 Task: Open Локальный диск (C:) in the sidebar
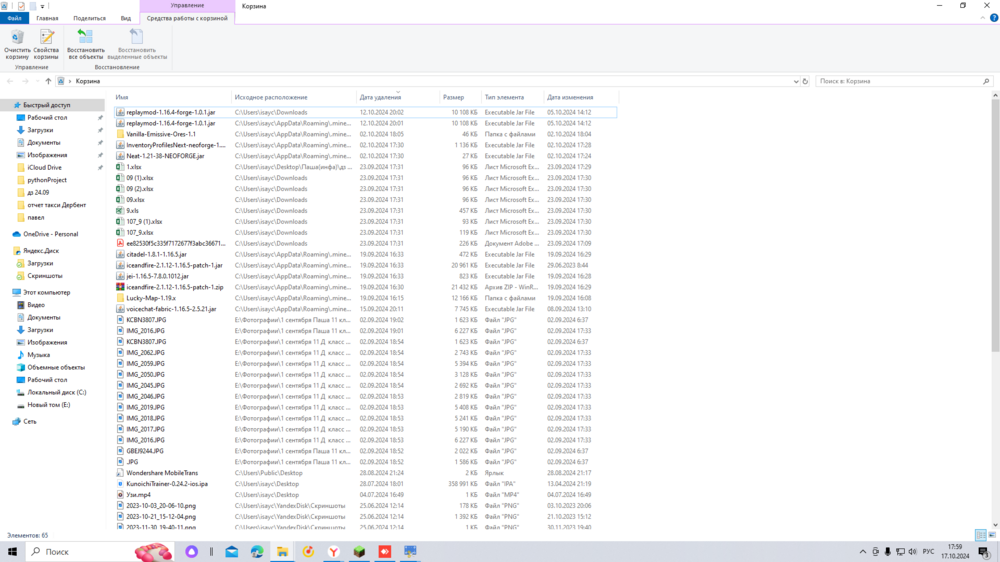click(56, 392)
